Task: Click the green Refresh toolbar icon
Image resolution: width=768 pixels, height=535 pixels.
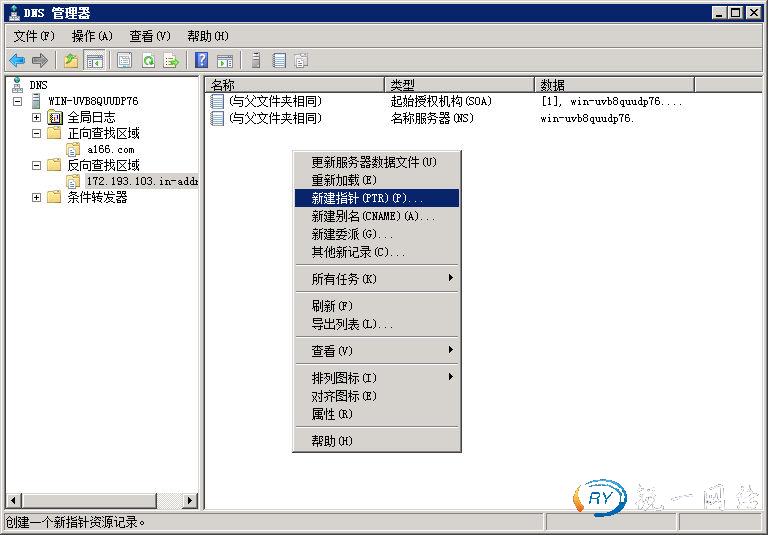Action: pos(148,61)
